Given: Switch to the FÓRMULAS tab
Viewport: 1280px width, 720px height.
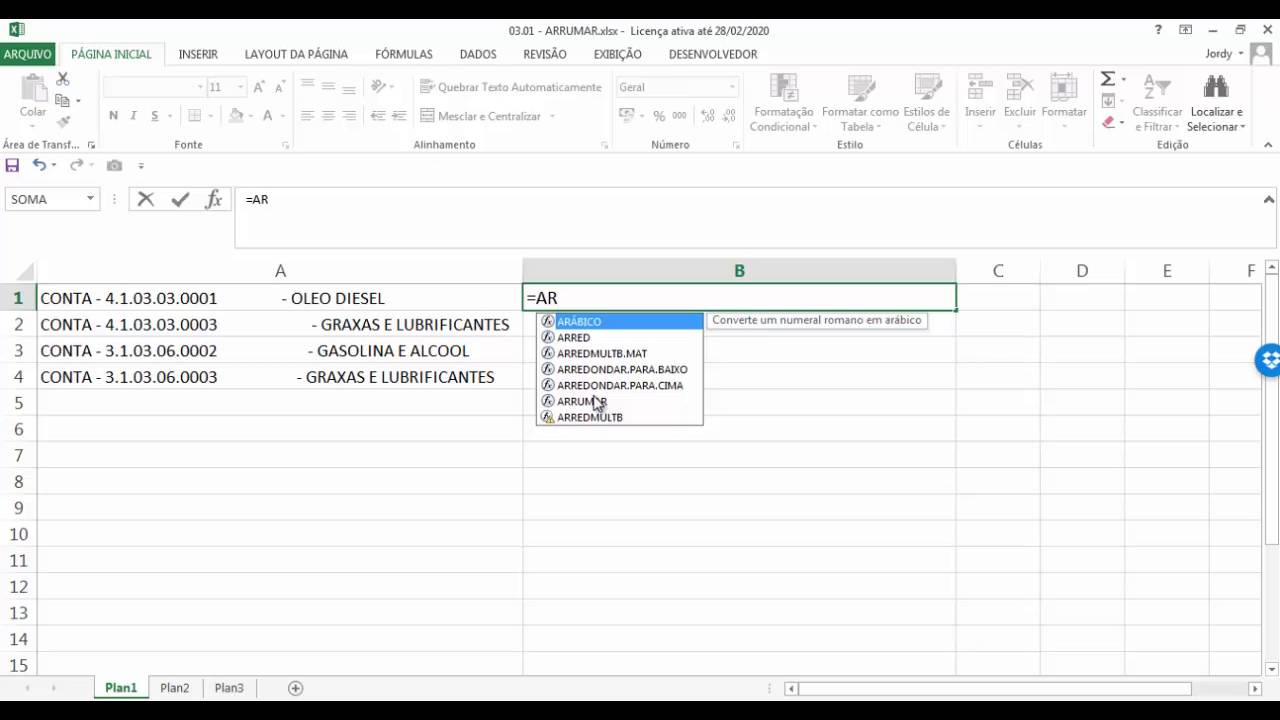Looking at the screenshot, I should click(x=404, y=54).
